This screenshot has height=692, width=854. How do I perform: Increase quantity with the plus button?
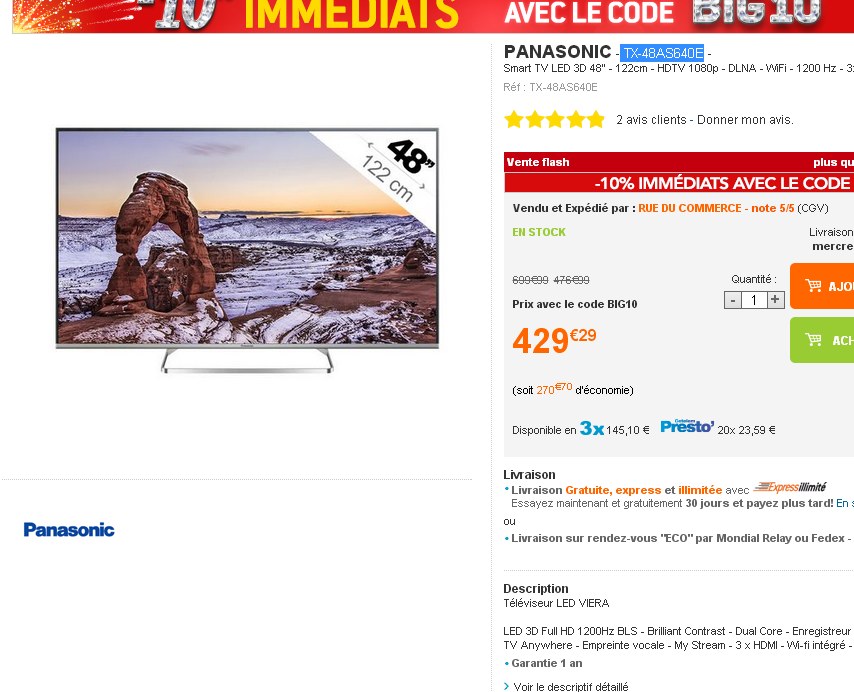(776, 300)
